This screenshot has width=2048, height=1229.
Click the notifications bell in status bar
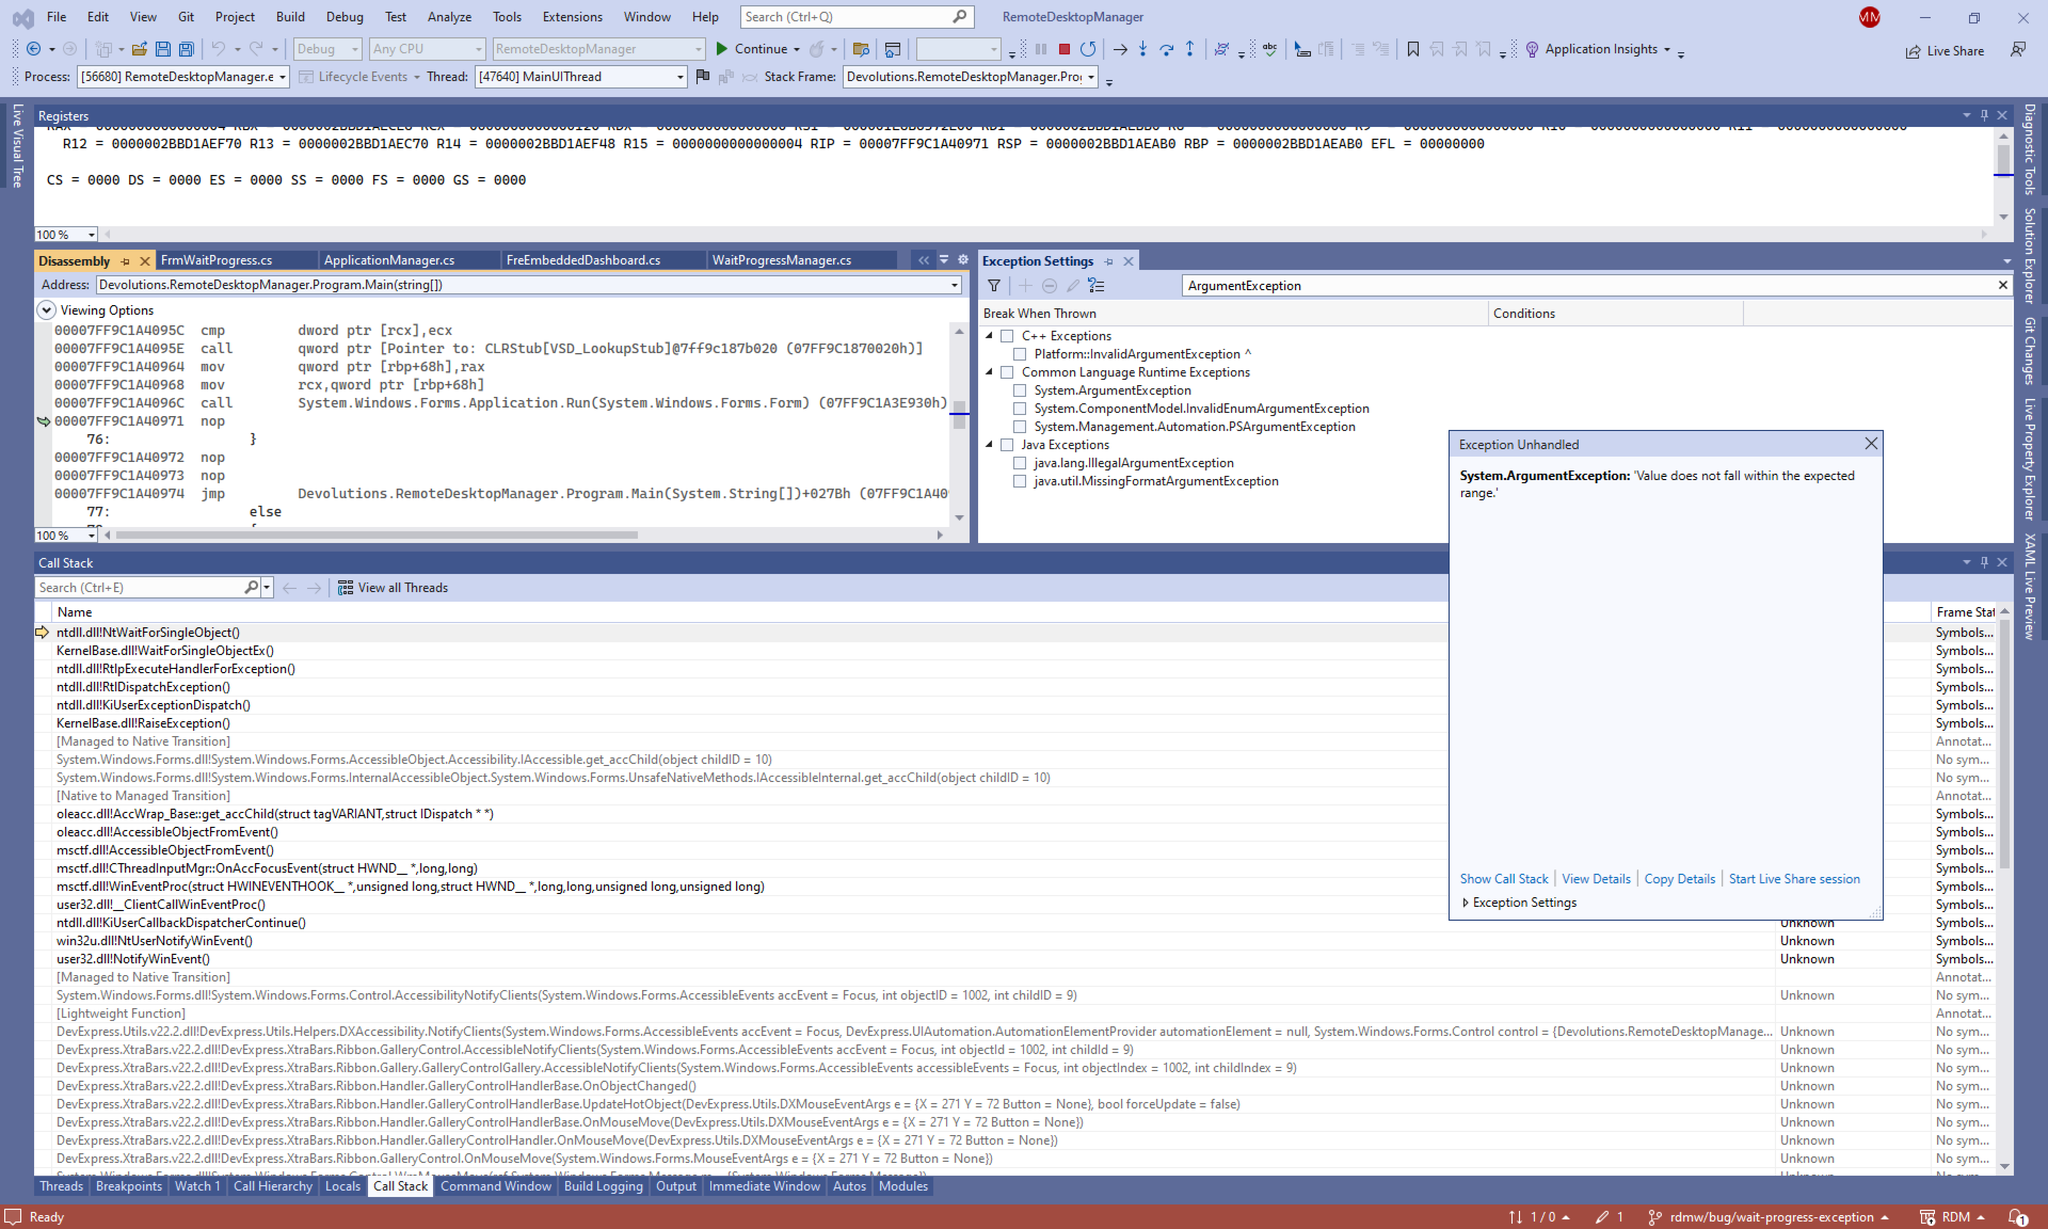[x=2018, y=1217]
